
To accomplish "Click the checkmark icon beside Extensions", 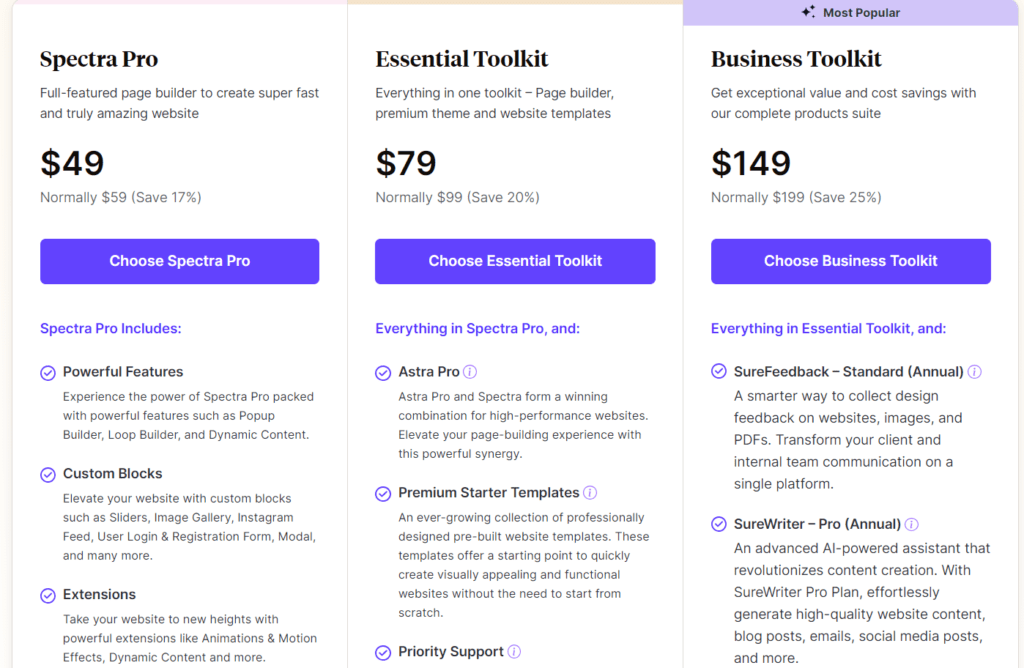I will click(x=47, y=595).
